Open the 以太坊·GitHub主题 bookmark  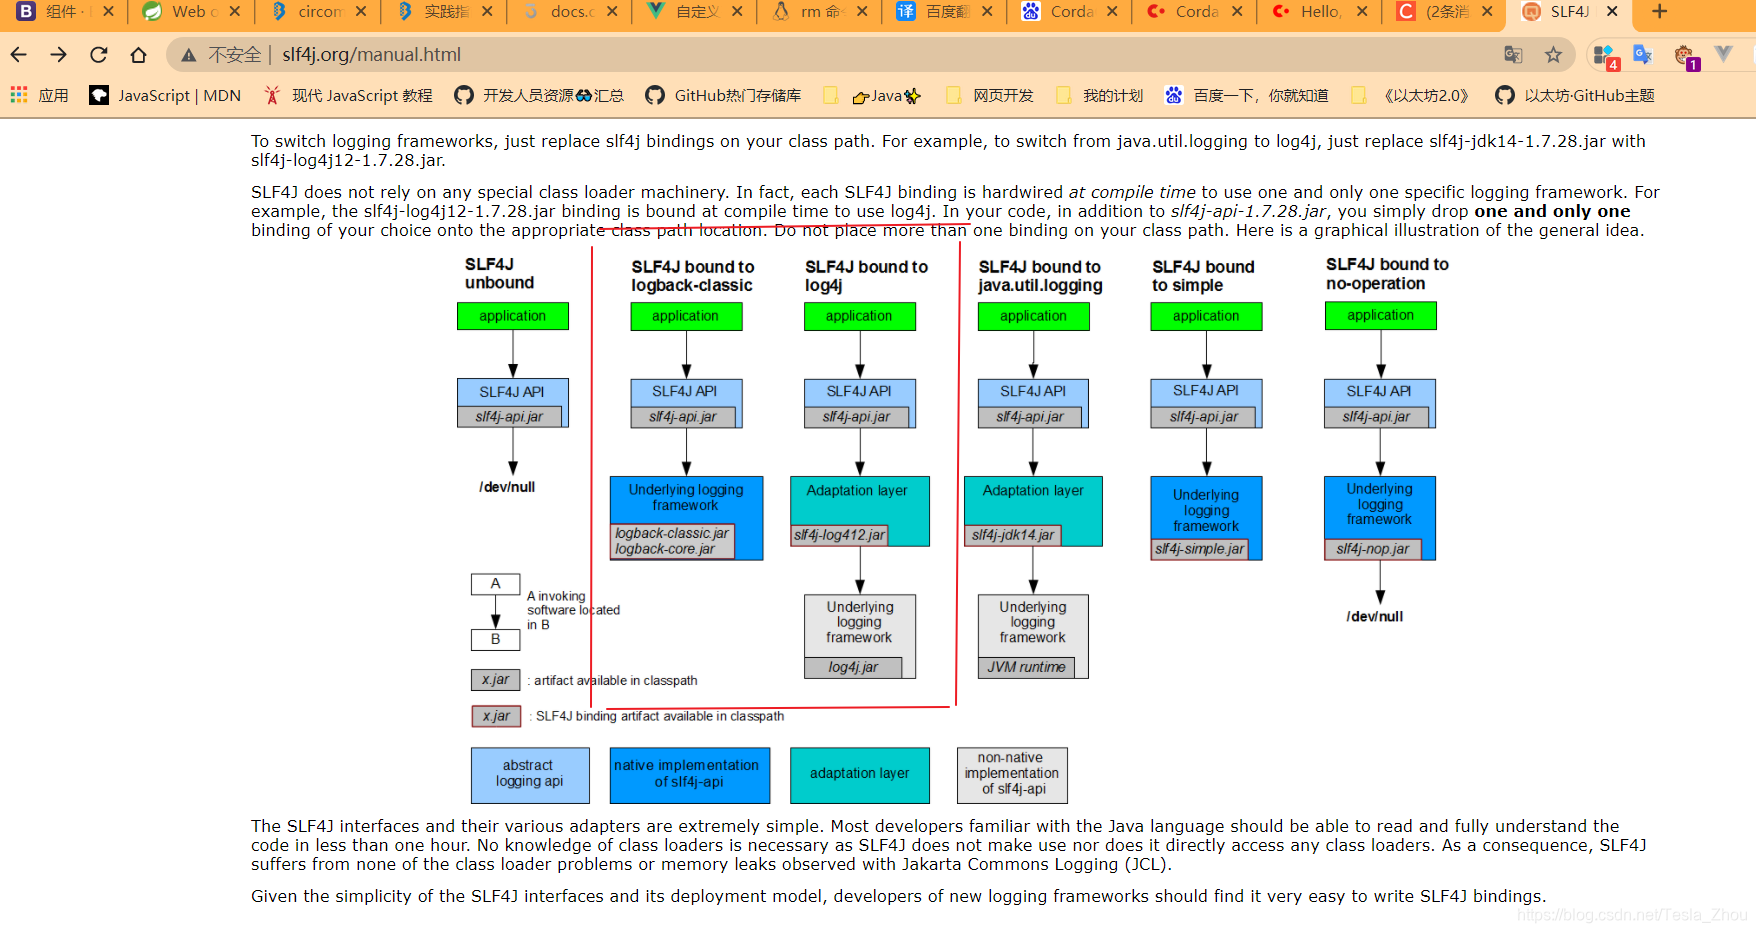(1575, 95)
